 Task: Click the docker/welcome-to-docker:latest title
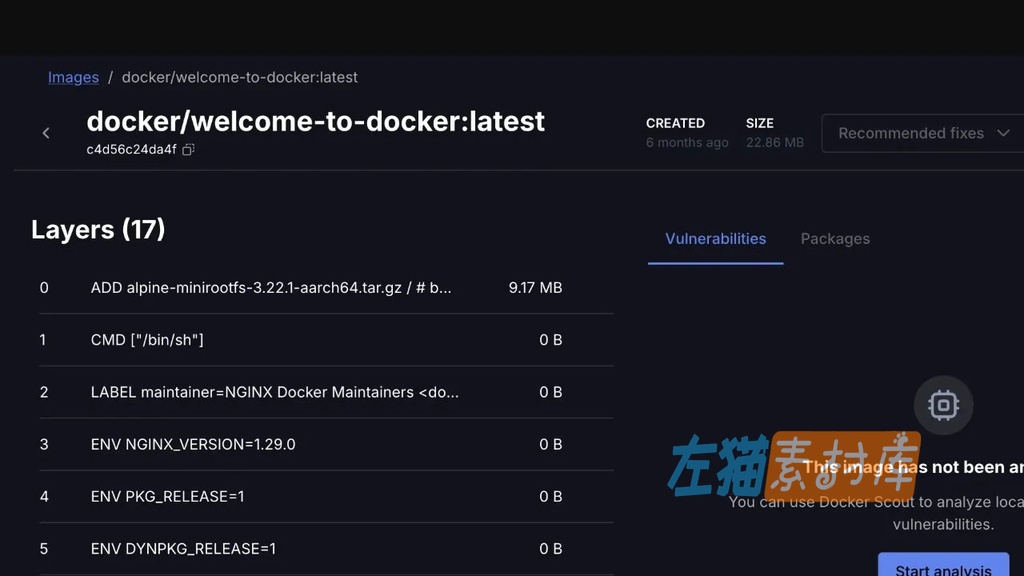315,121
